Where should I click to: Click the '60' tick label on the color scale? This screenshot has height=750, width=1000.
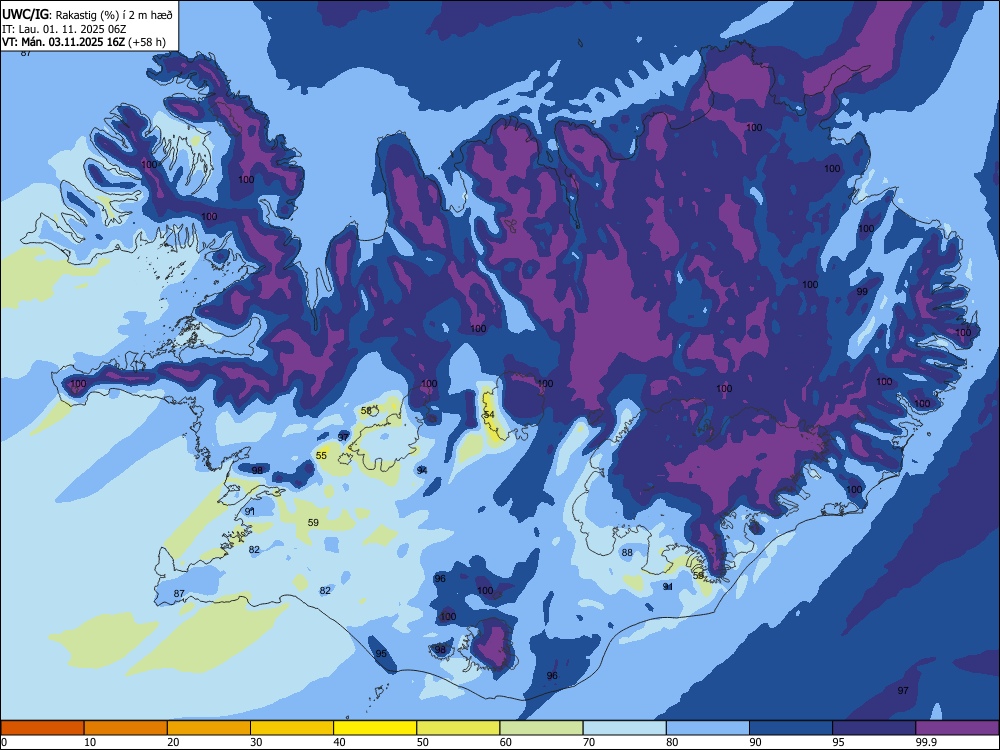point(506,742)
